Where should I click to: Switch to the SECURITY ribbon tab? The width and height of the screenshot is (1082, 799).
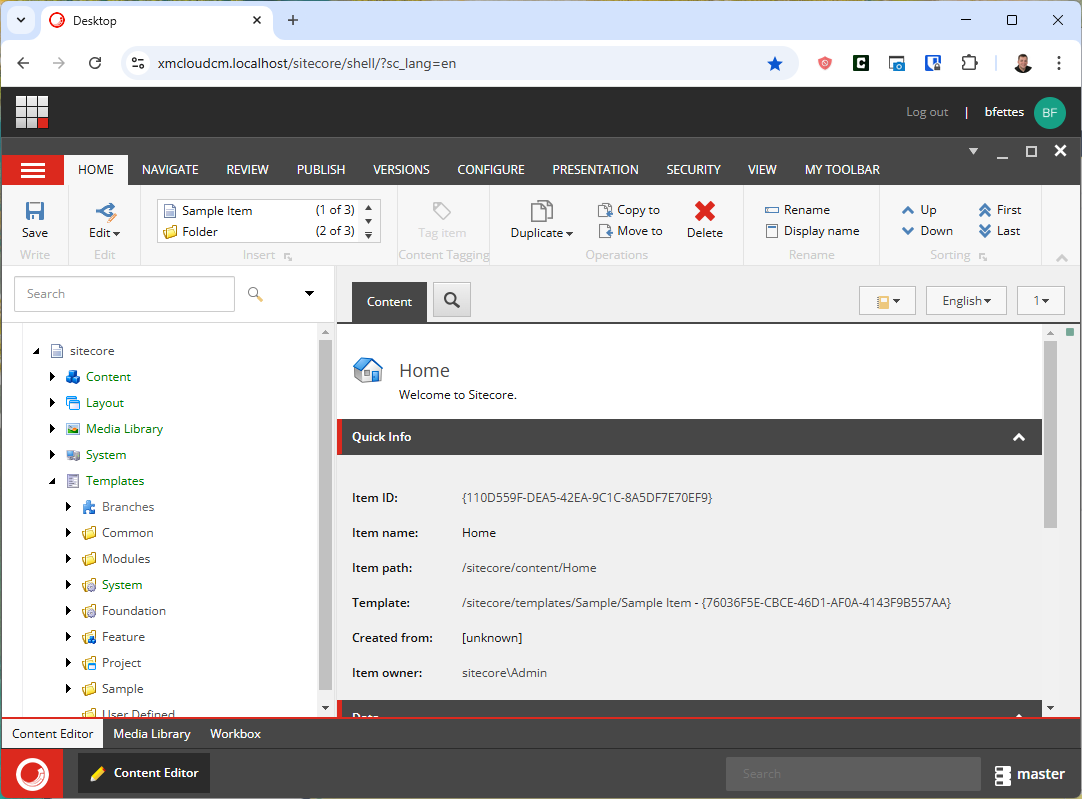[x=694, y=170]
